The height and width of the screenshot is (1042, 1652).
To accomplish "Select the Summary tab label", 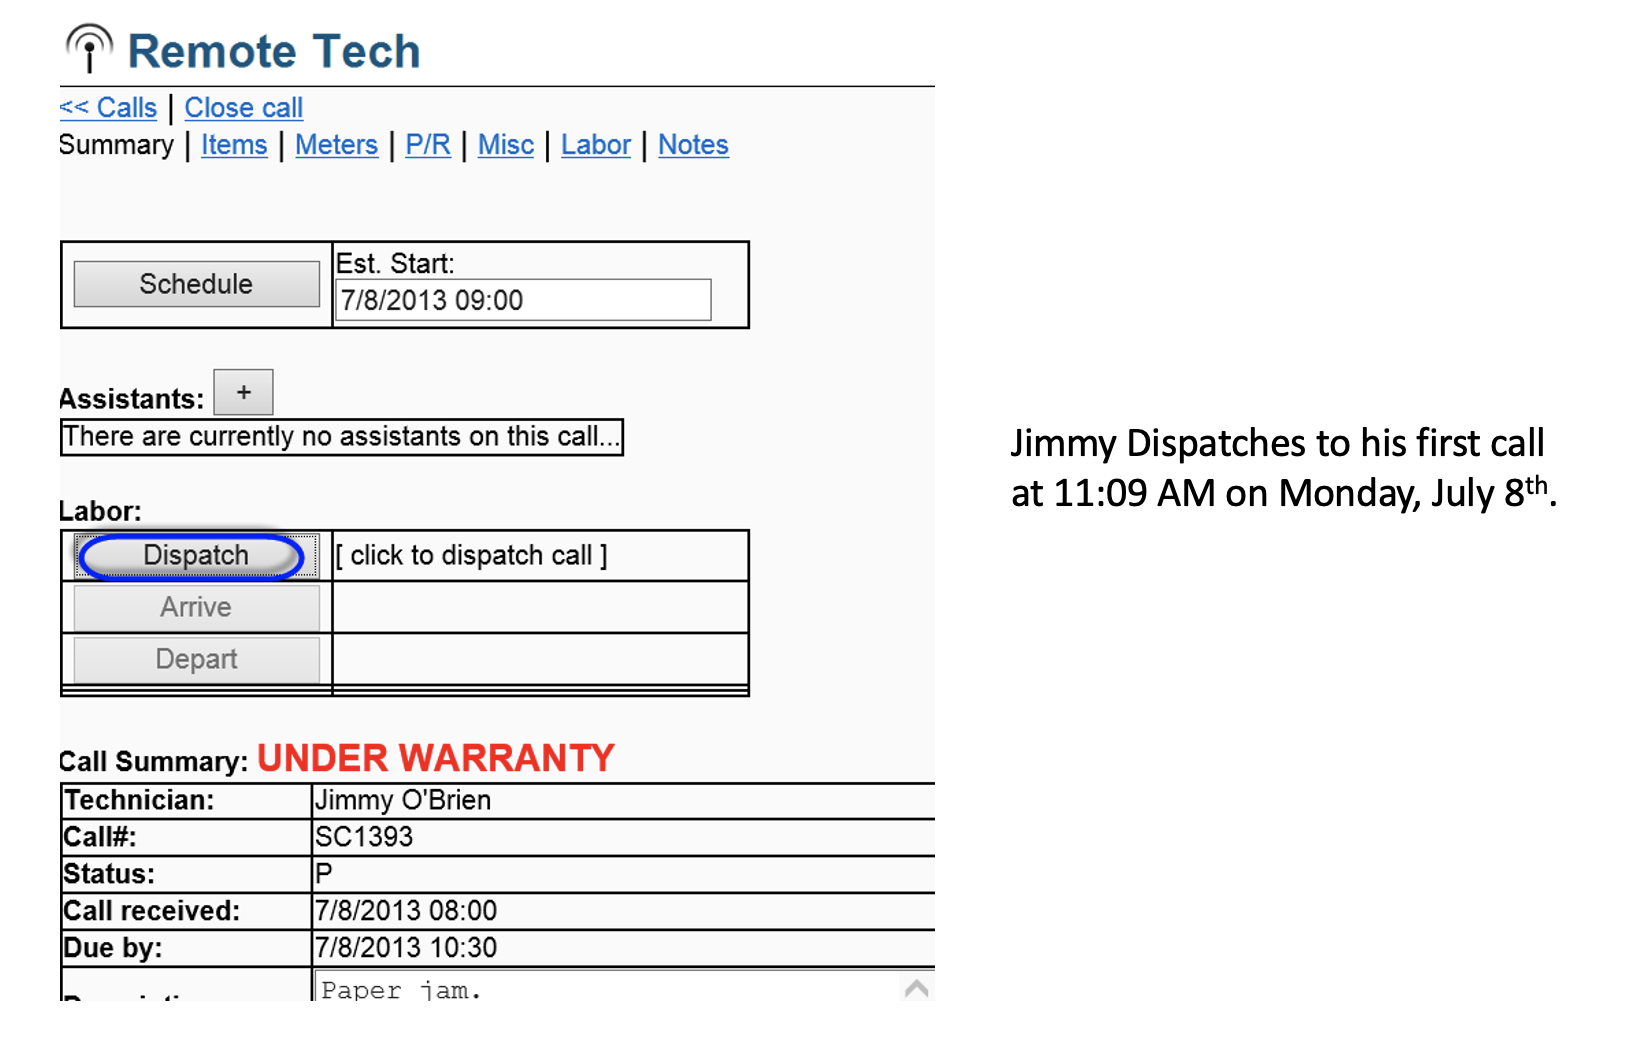I will pyautogui.click(x=116, y=145).
